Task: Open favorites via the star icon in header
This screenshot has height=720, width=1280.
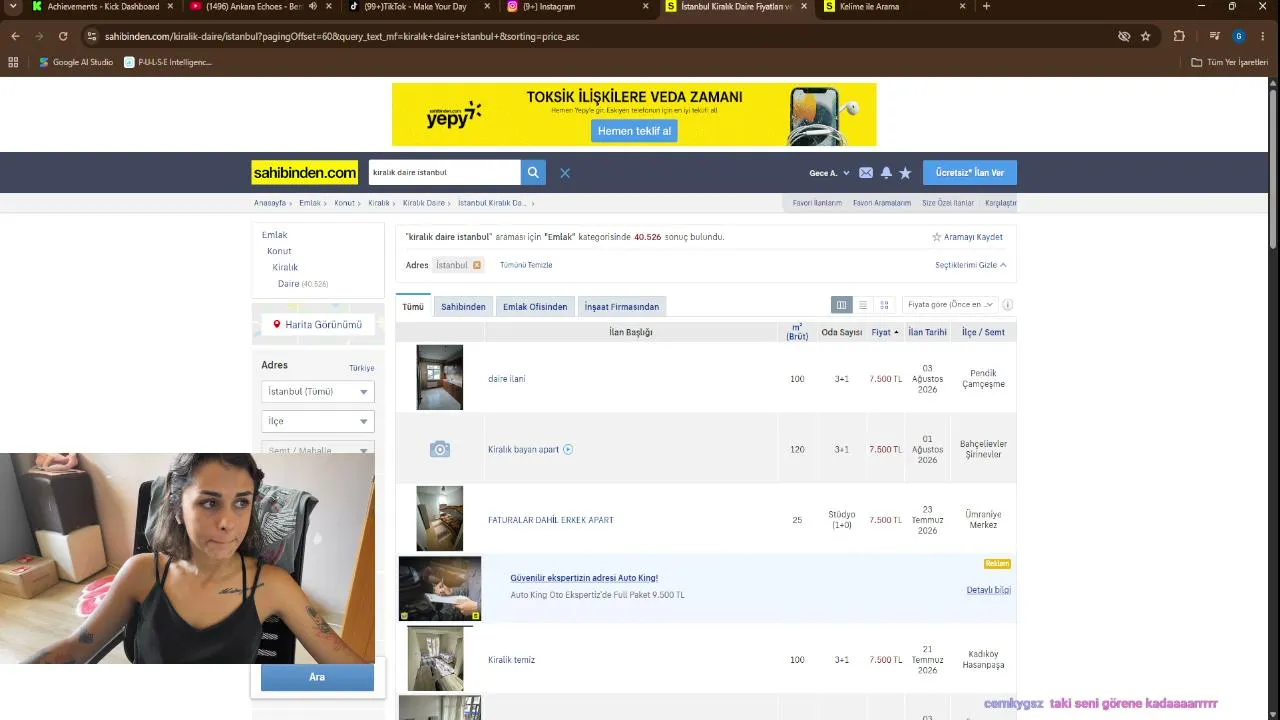Action: [x=905, y=173]
